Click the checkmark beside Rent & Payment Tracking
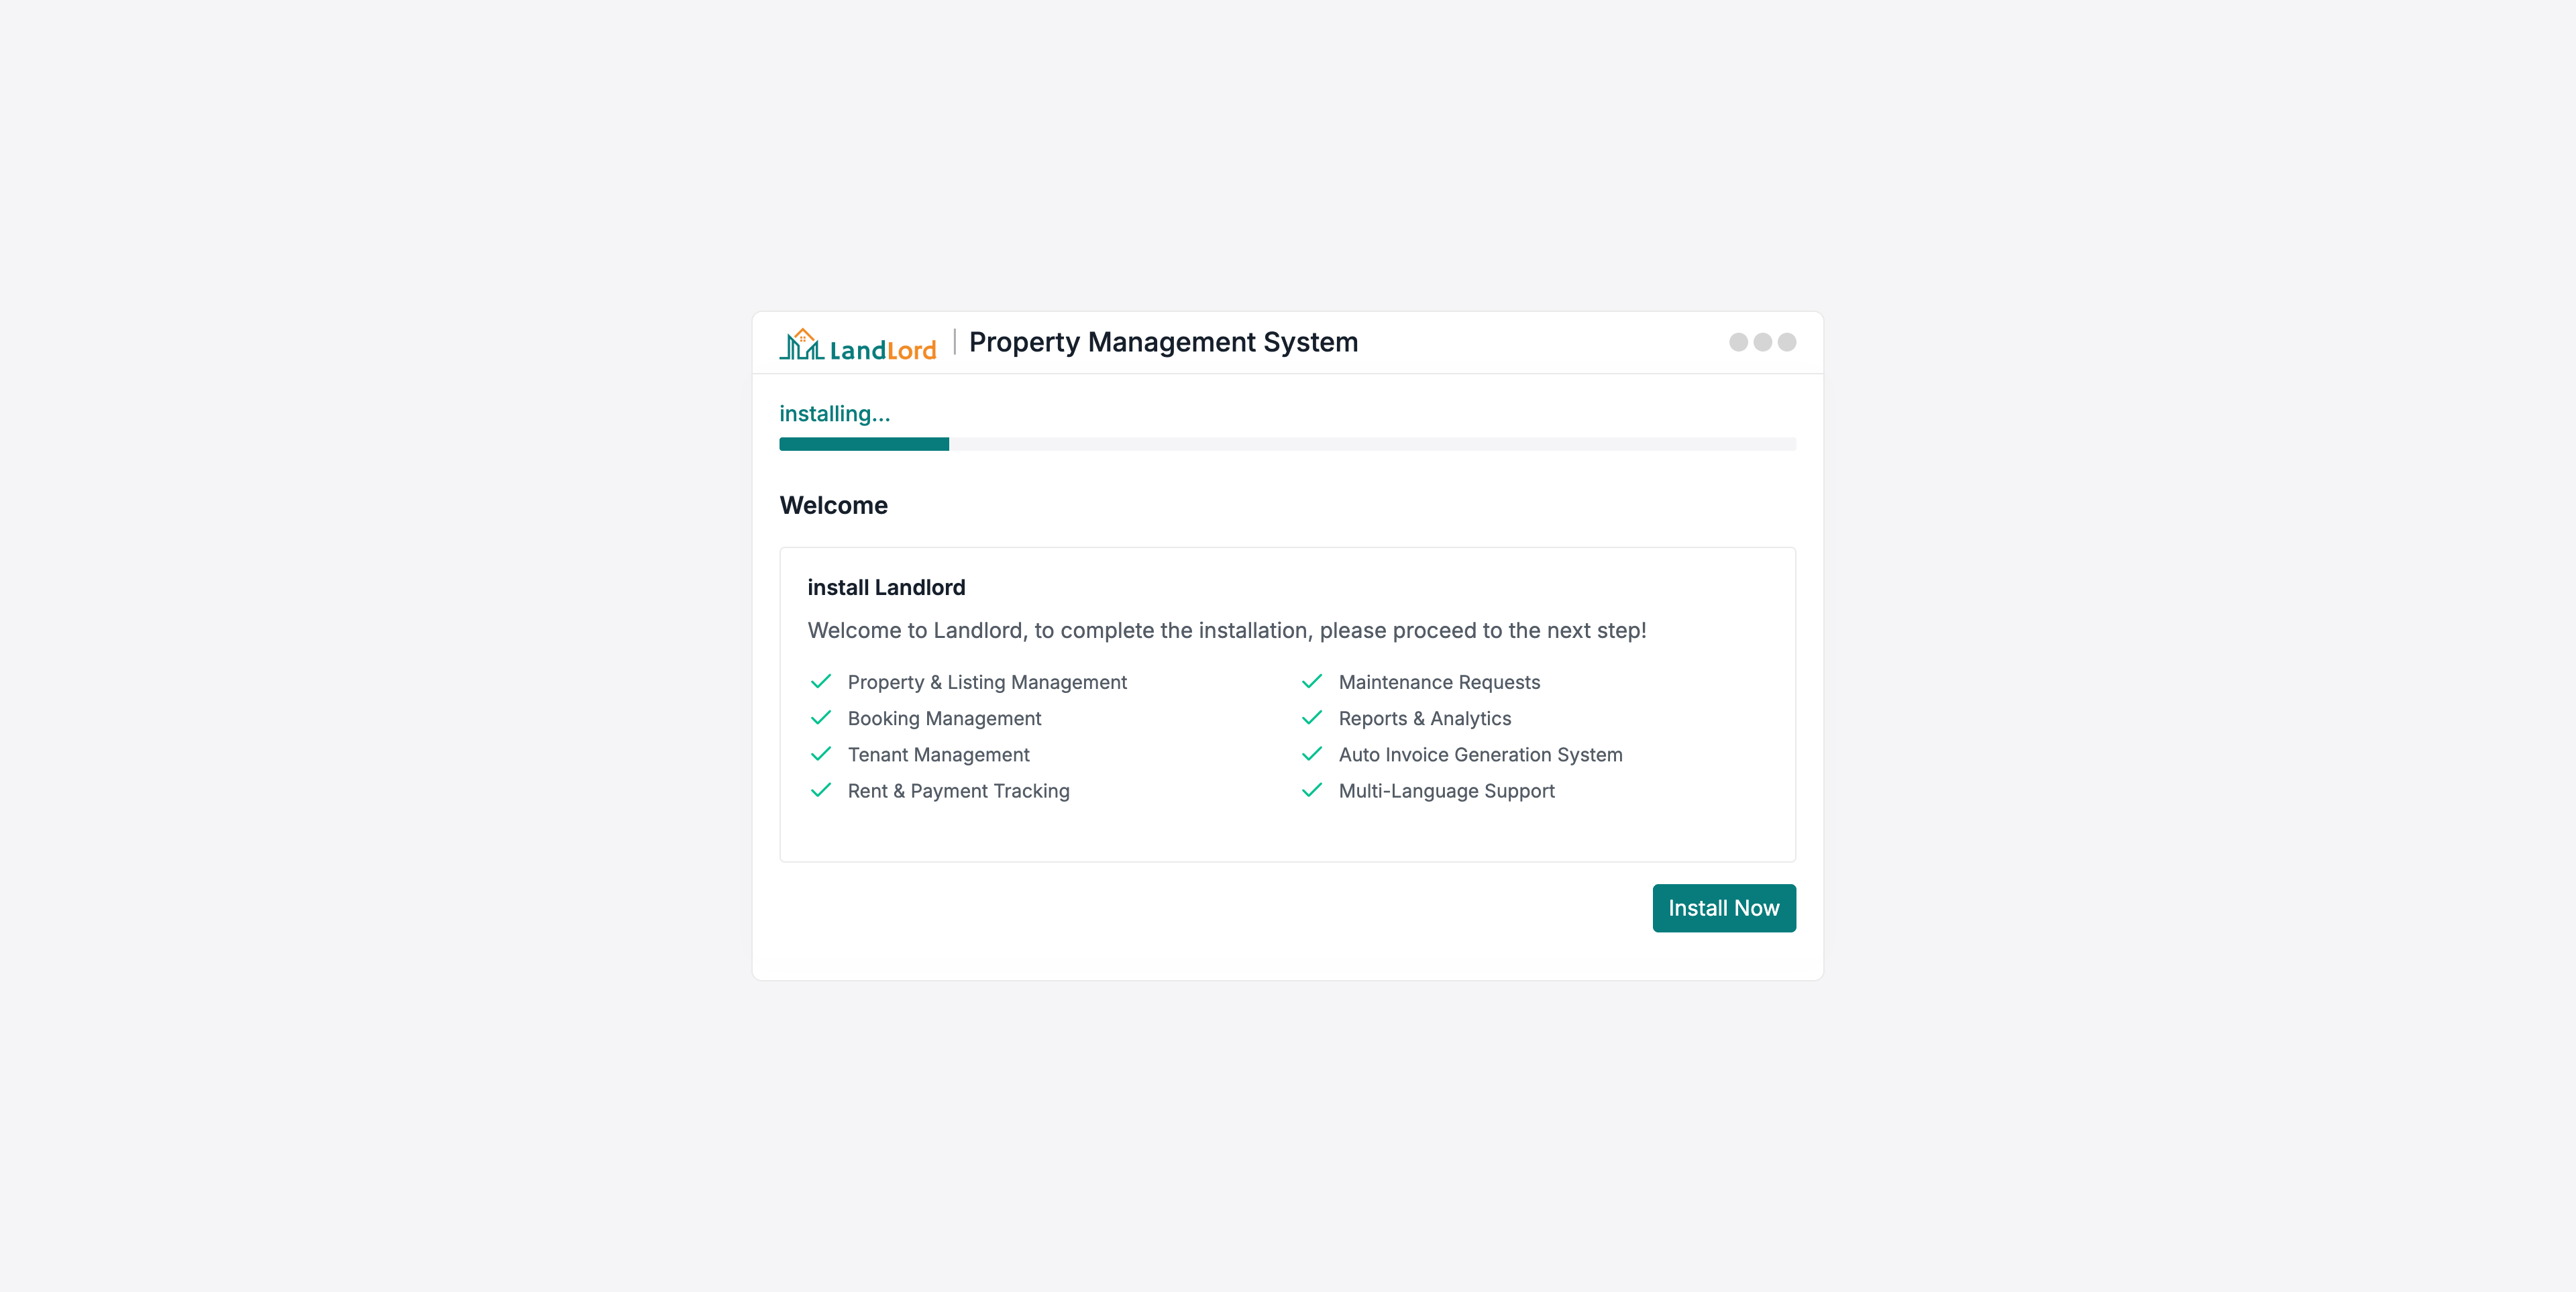Screen dimensions: 2576x1292 821,790
